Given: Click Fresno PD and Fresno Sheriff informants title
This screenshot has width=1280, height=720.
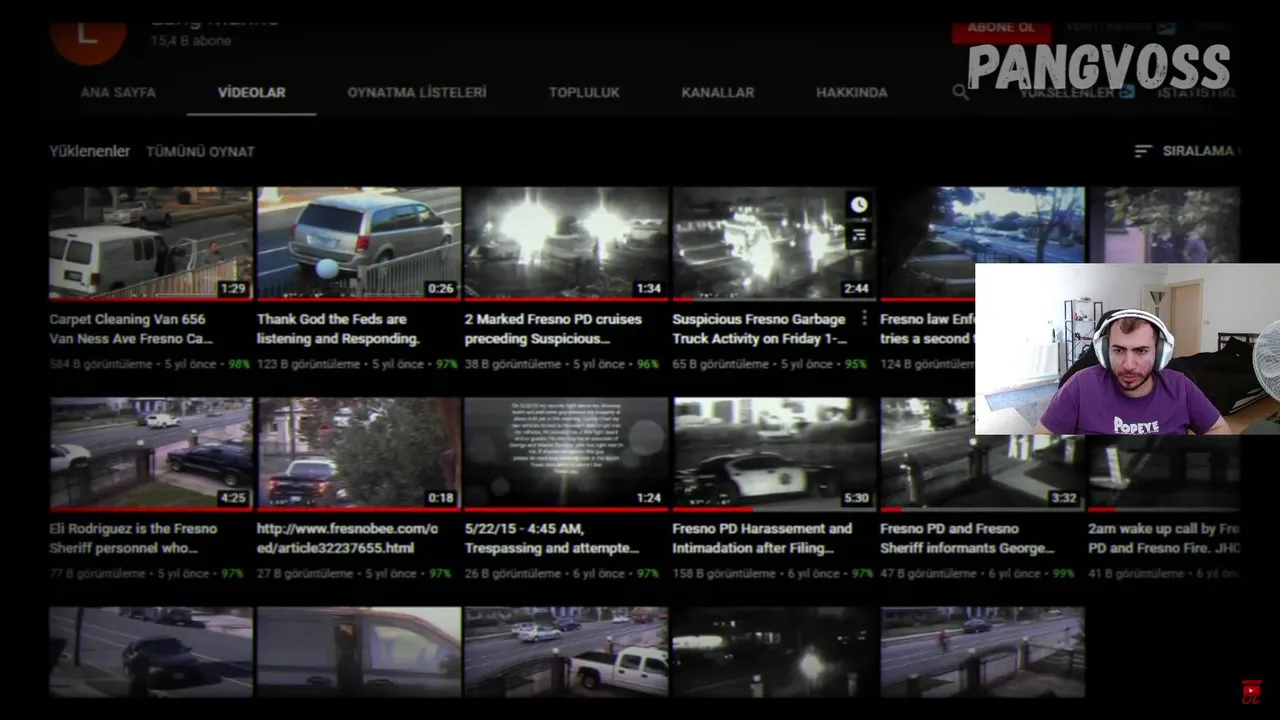Looking at the screenshot, I should pyautogui.click(x=967, y=538).
